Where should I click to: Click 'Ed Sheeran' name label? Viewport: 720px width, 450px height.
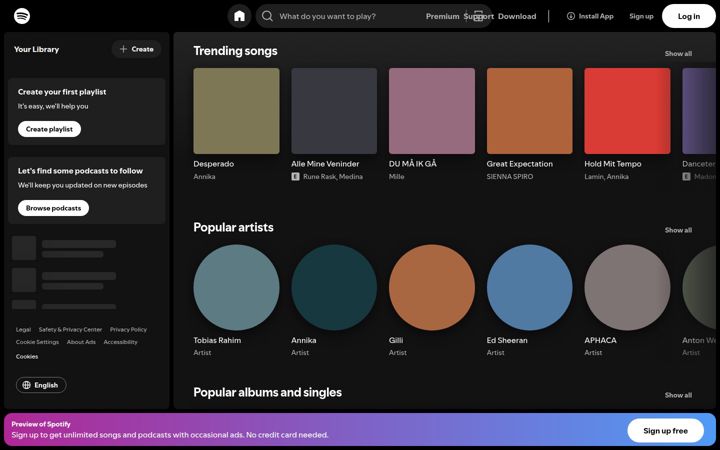pyautogui.click(x=507, y=340)
